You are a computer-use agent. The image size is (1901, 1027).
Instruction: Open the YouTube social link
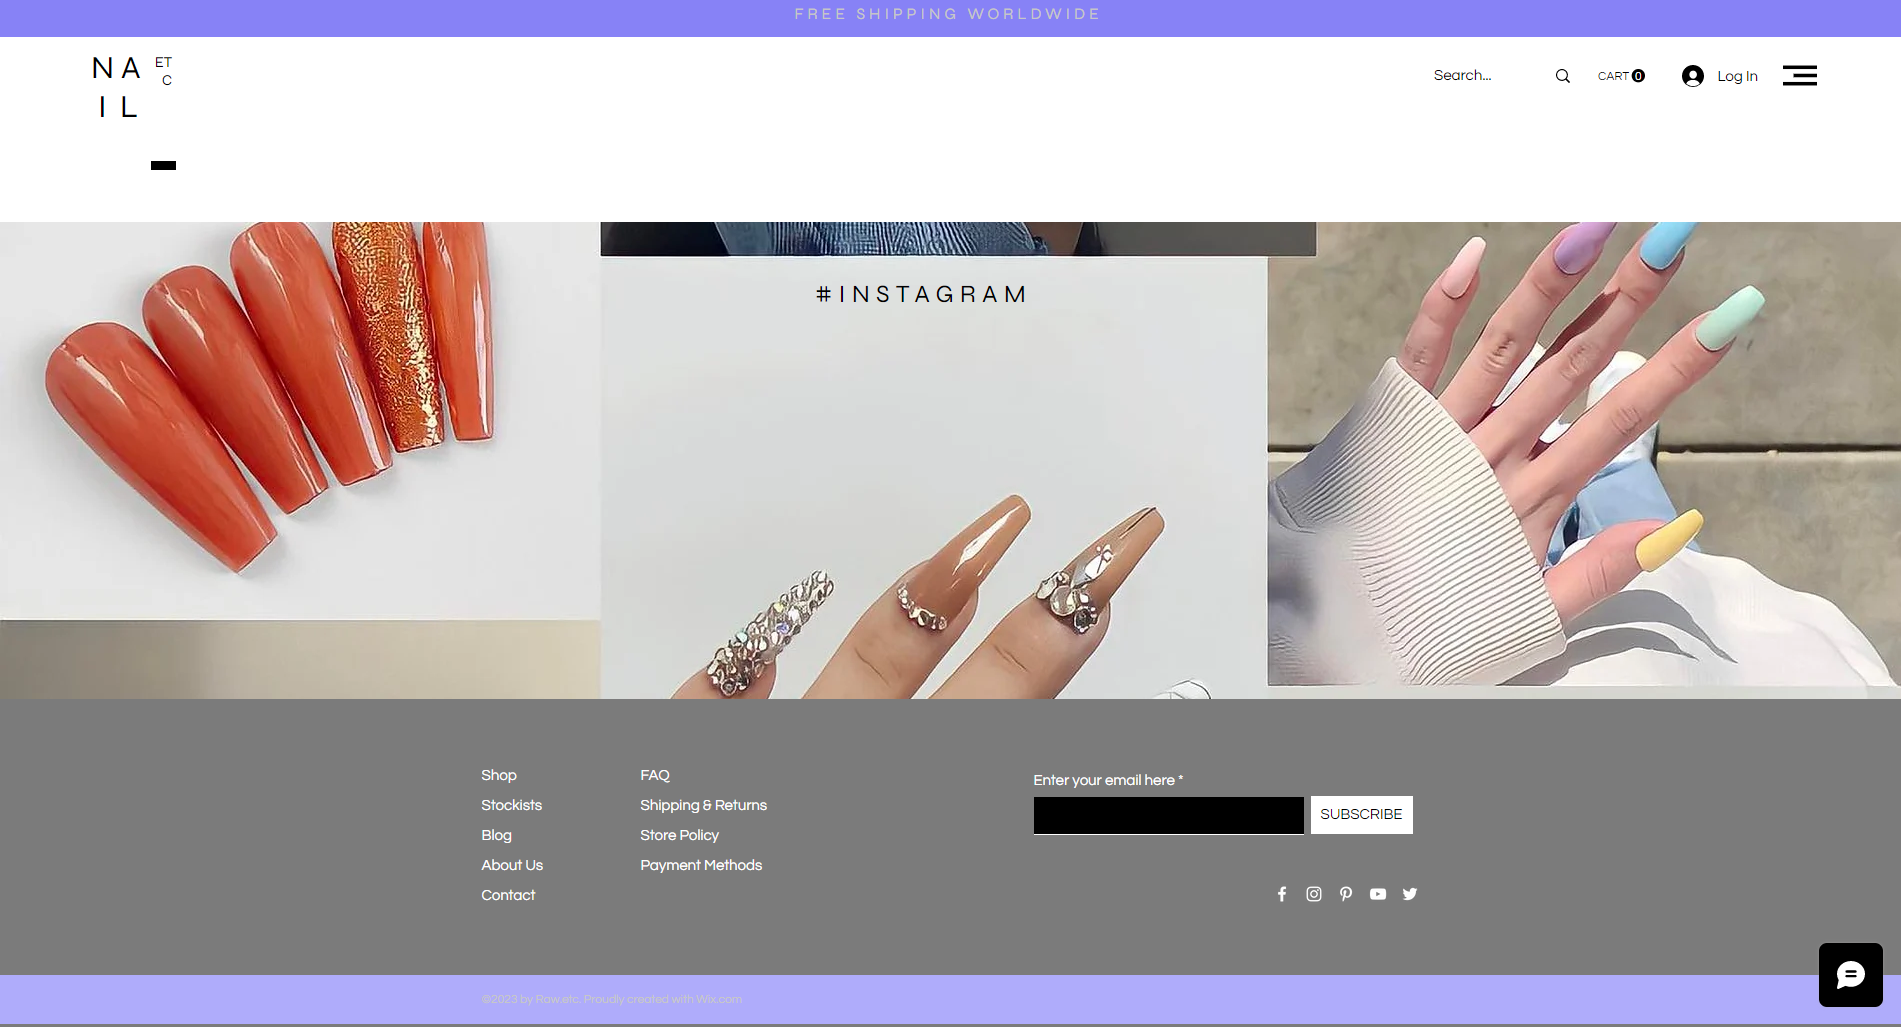click(1377, 894)
